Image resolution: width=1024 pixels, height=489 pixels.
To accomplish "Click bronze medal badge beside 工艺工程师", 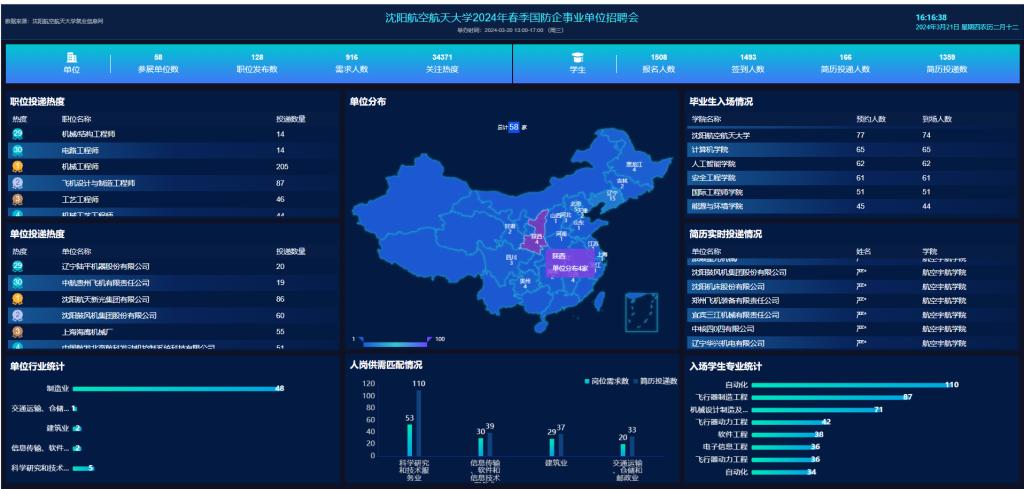I will [18, 199].
